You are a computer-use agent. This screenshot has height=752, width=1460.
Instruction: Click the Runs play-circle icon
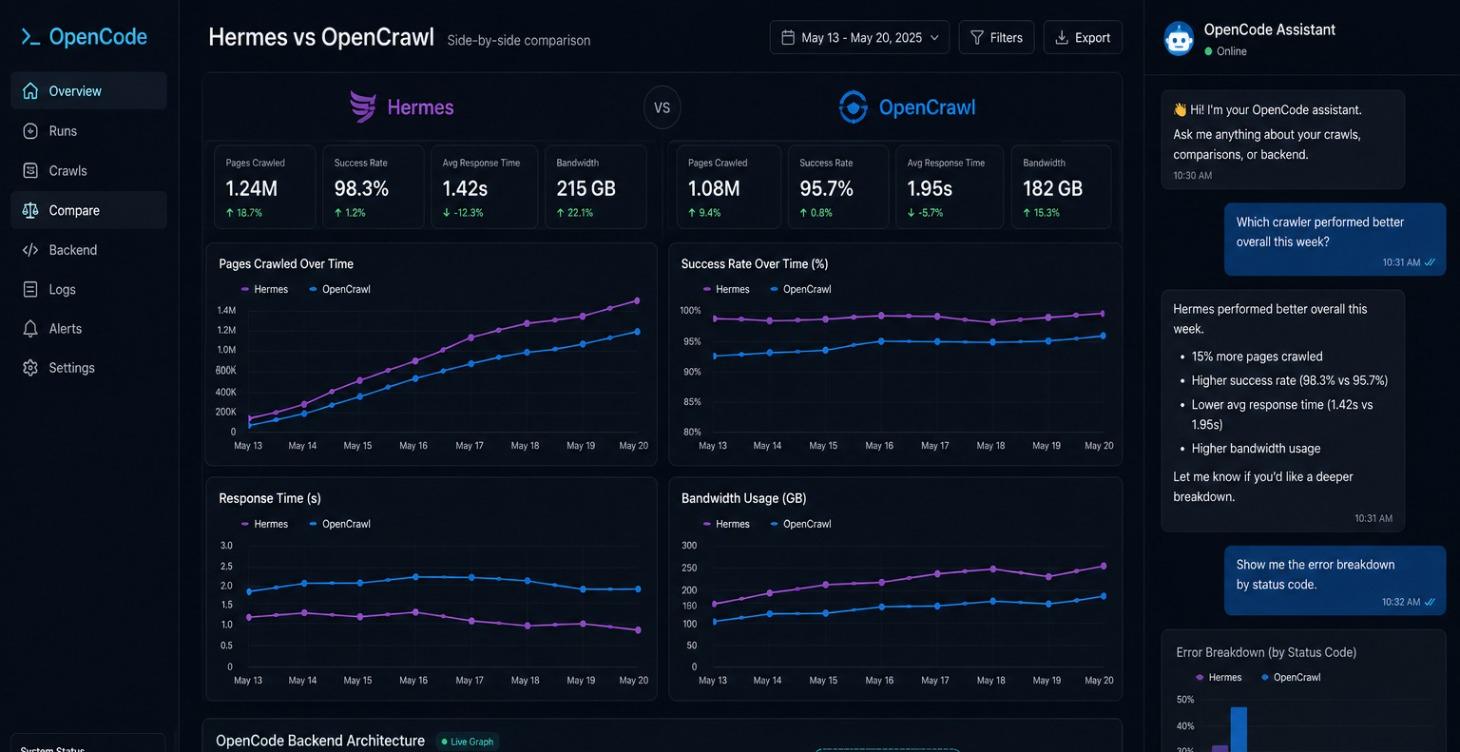[30, 131]
